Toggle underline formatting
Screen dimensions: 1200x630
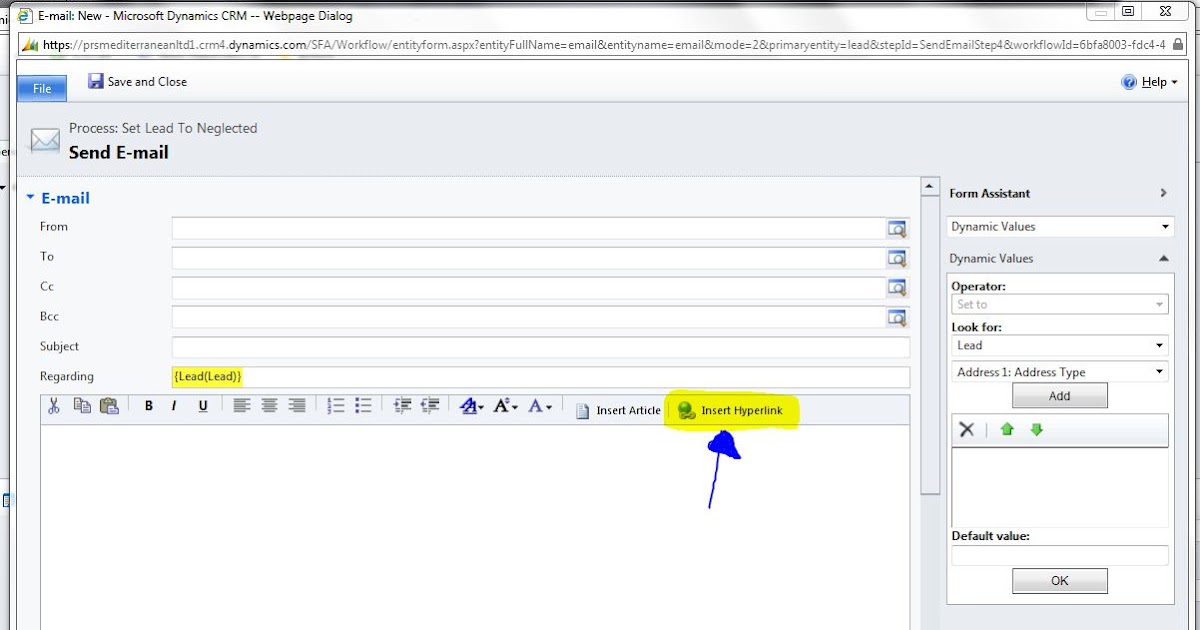203,406
